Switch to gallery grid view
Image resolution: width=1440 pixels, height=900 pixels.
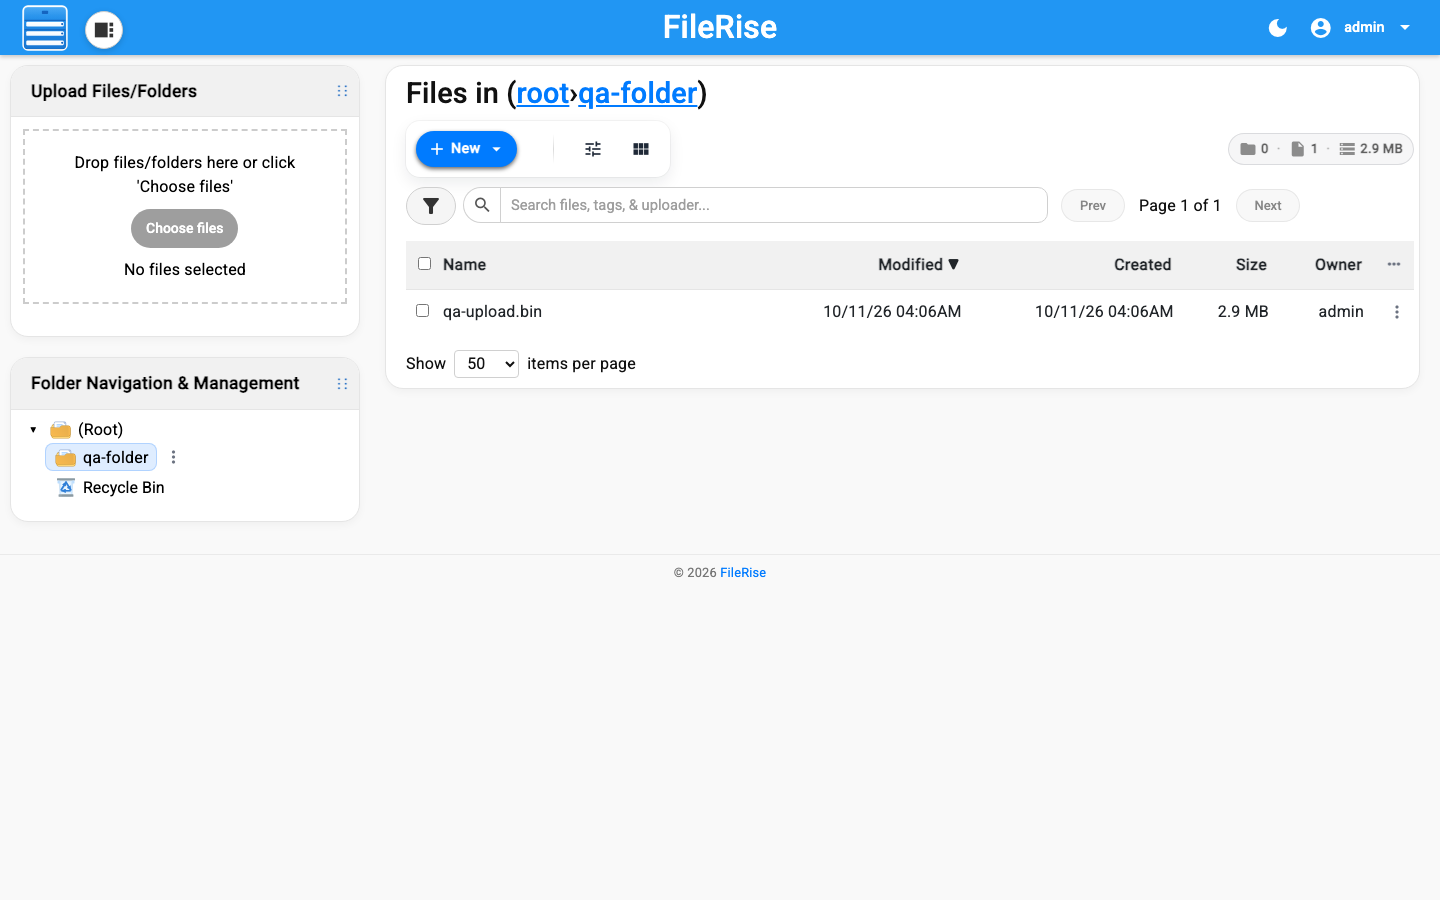pos(641,149)
